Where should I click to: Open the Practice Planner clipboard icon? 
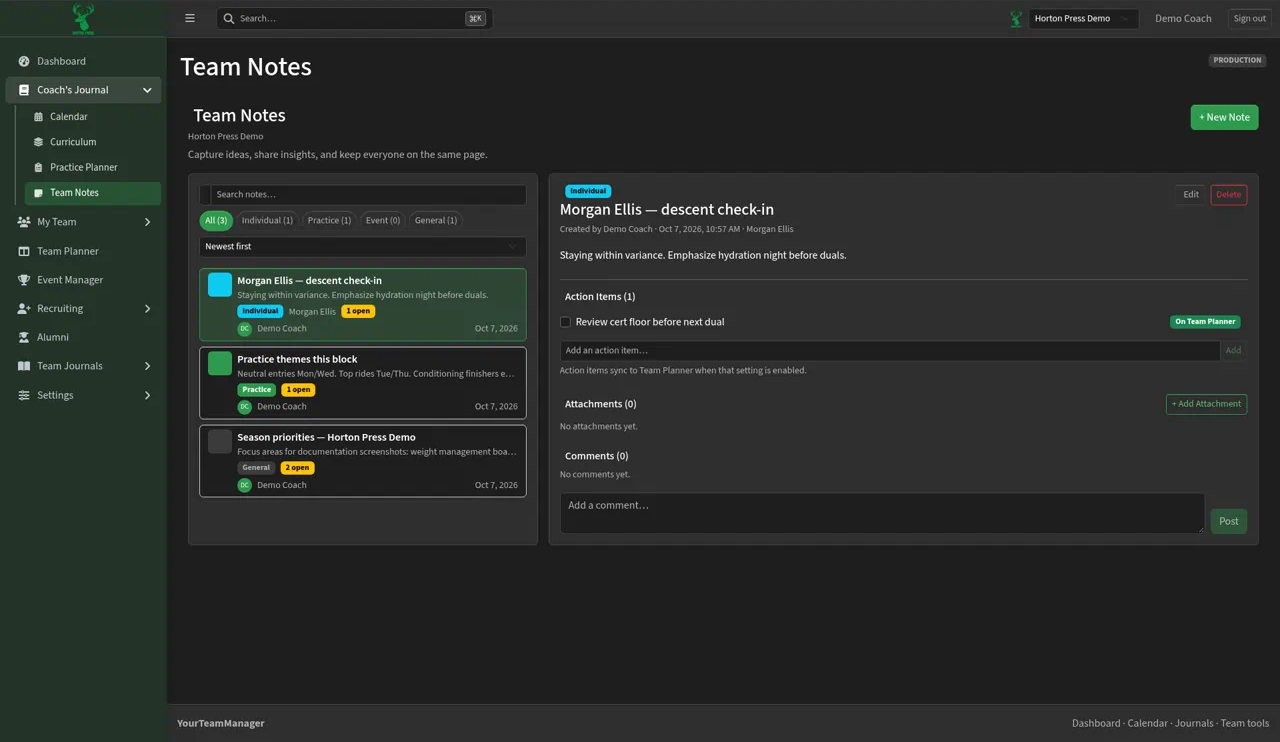[38, 168]
